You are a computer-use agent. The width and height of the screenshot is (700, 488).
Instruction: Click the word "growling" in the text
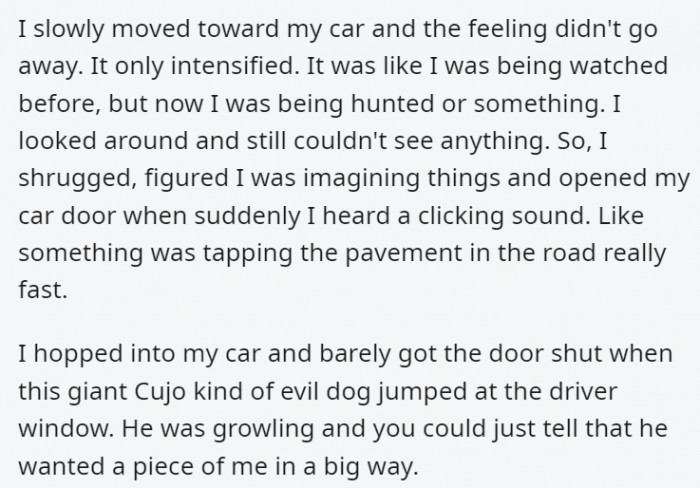tap(263, 430)
